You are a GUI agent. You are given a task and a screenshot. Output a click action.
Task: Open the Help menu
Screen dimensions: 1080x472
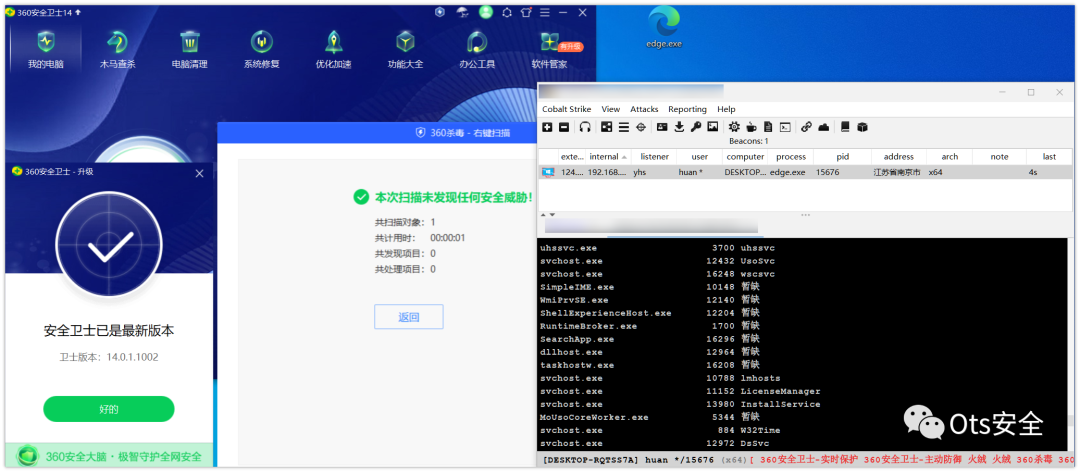[x=726, y=109]
